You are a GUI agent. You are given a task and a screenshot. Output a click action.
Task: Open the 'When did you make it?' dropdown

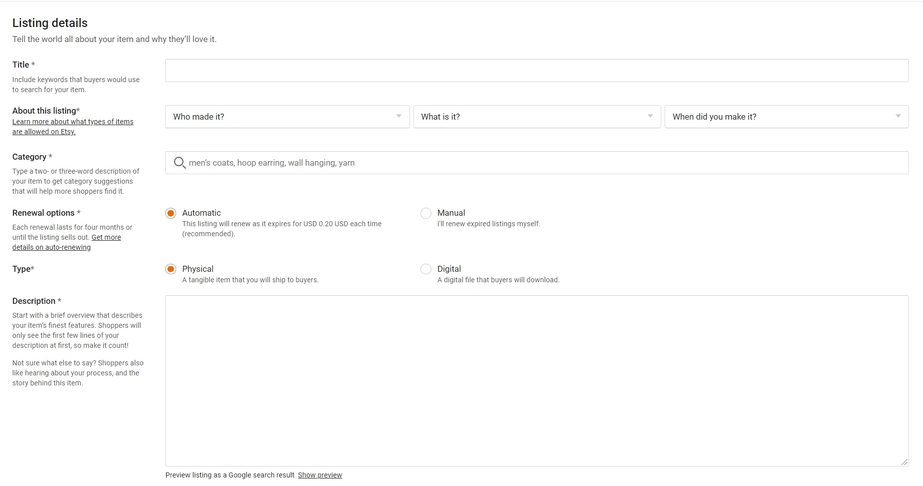786,116
